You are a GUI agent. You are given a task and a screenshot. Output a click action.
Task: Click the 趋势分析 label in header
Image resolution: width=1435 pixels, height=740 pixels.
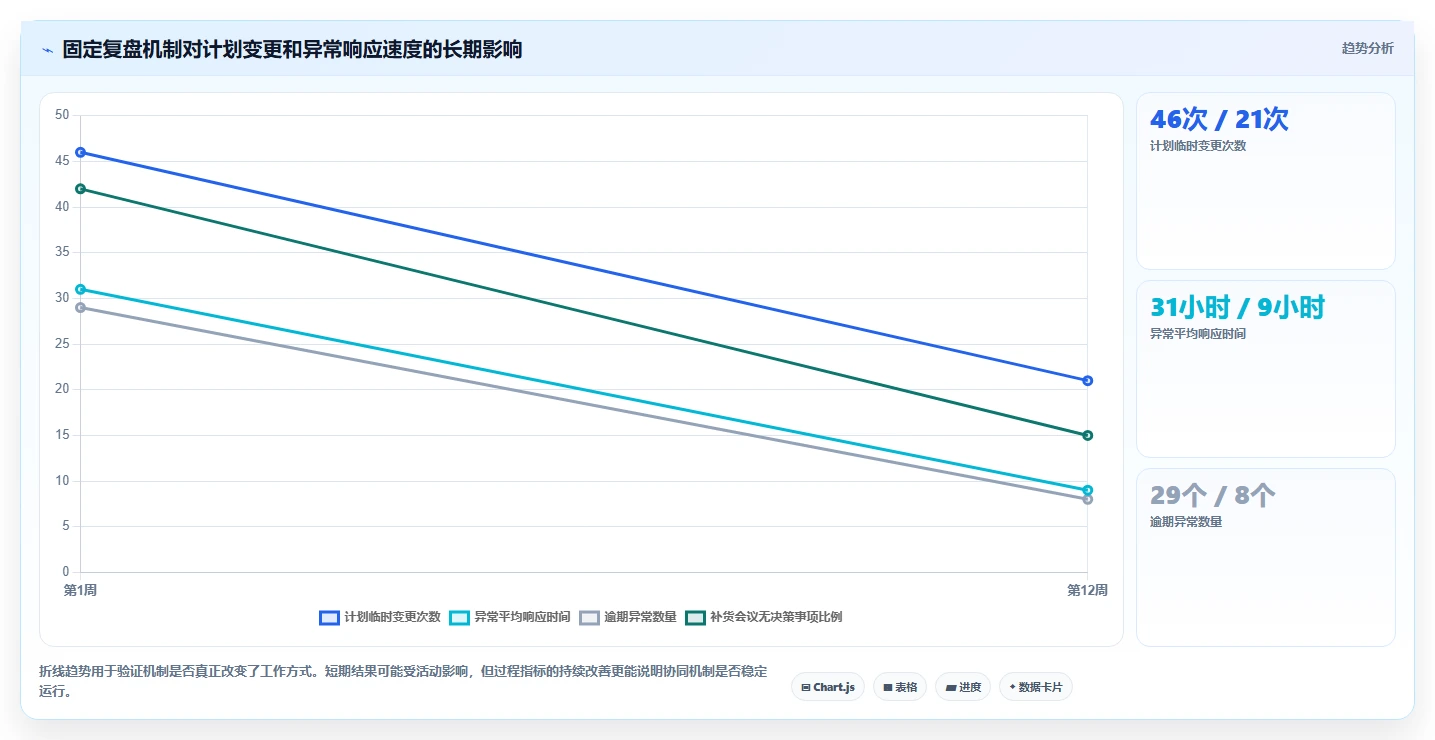pos(1367,48)
